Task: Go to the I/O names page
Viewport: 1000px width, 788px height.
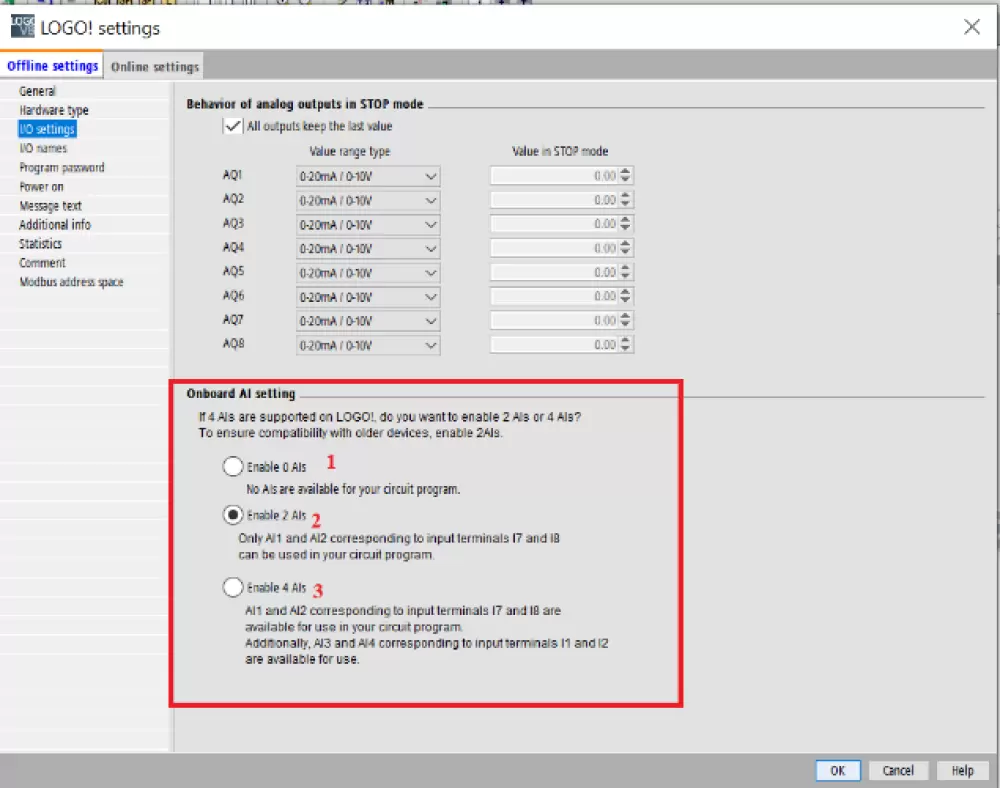Action: tap(43, 148)
